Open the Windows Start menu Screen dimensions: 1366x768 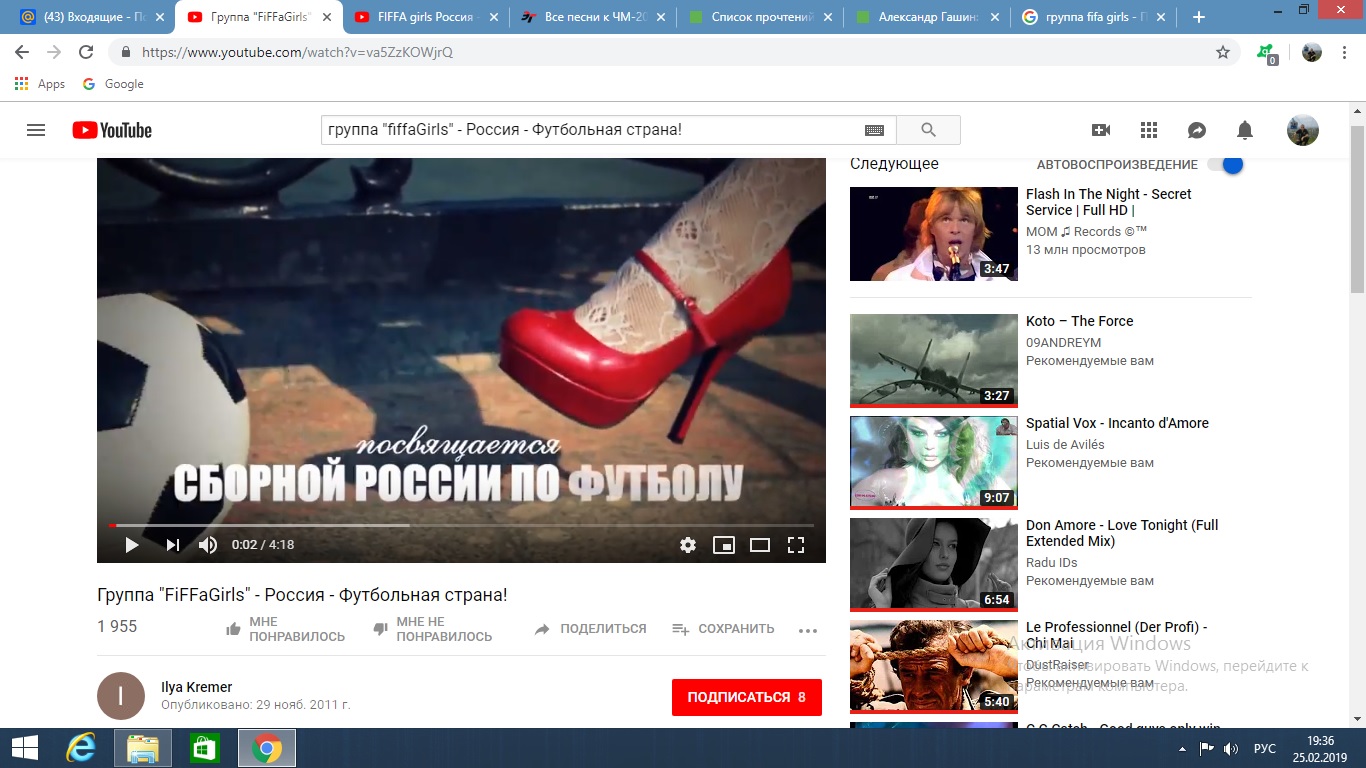pyautogui.click(x=24, y=748)
